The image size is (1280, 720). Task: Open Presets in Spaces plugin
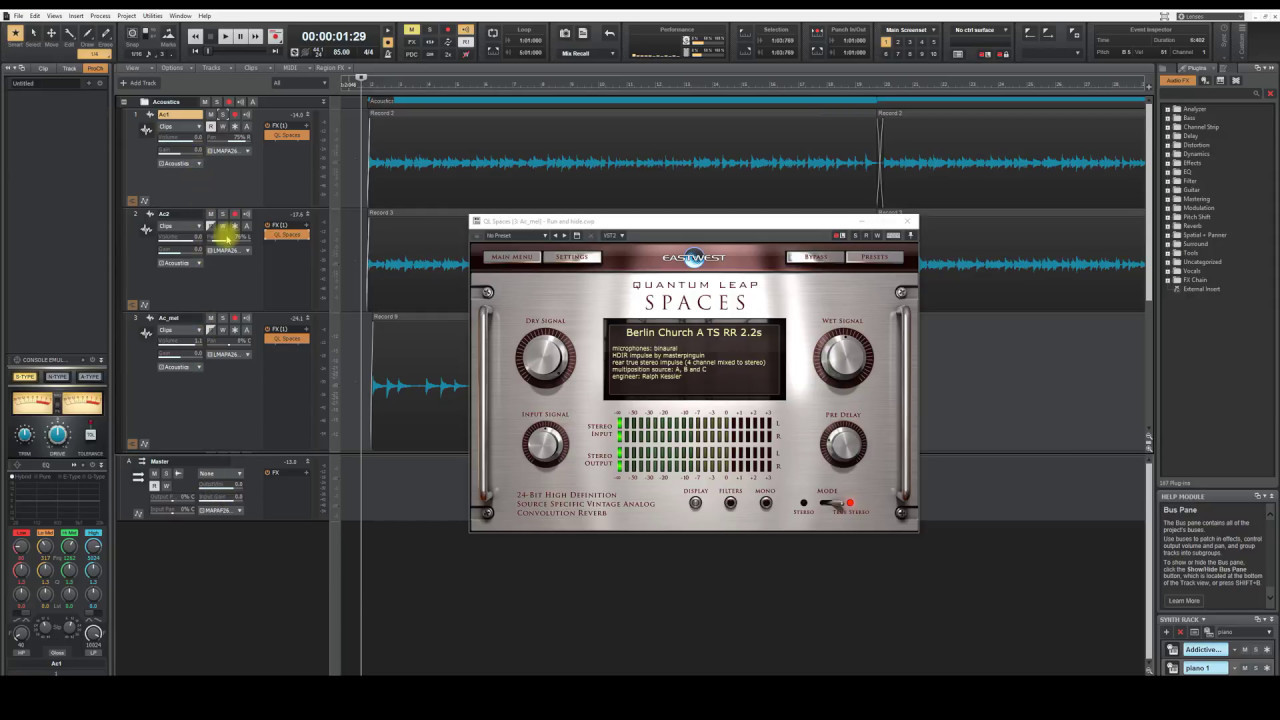pos(875,257)
